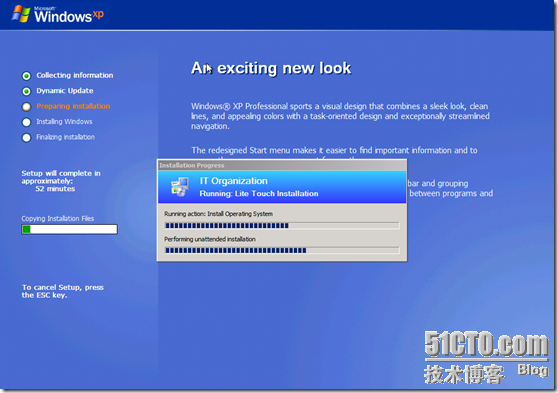Click the IT Organization heading
The height and width of the screenshot is (393, 558).
pyautogui.click(x=233, y=181)
